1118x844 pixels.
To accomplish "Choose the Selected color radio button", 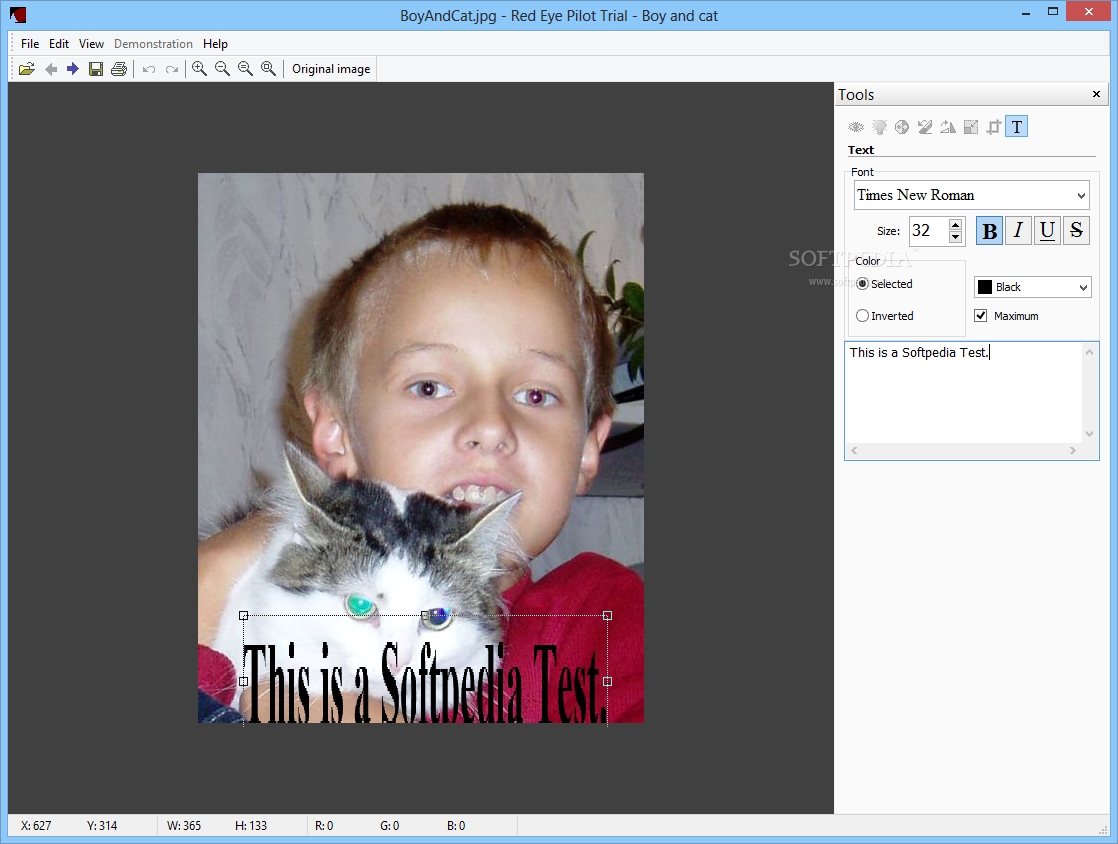I will pyautogui.click(x=862, y=284).
